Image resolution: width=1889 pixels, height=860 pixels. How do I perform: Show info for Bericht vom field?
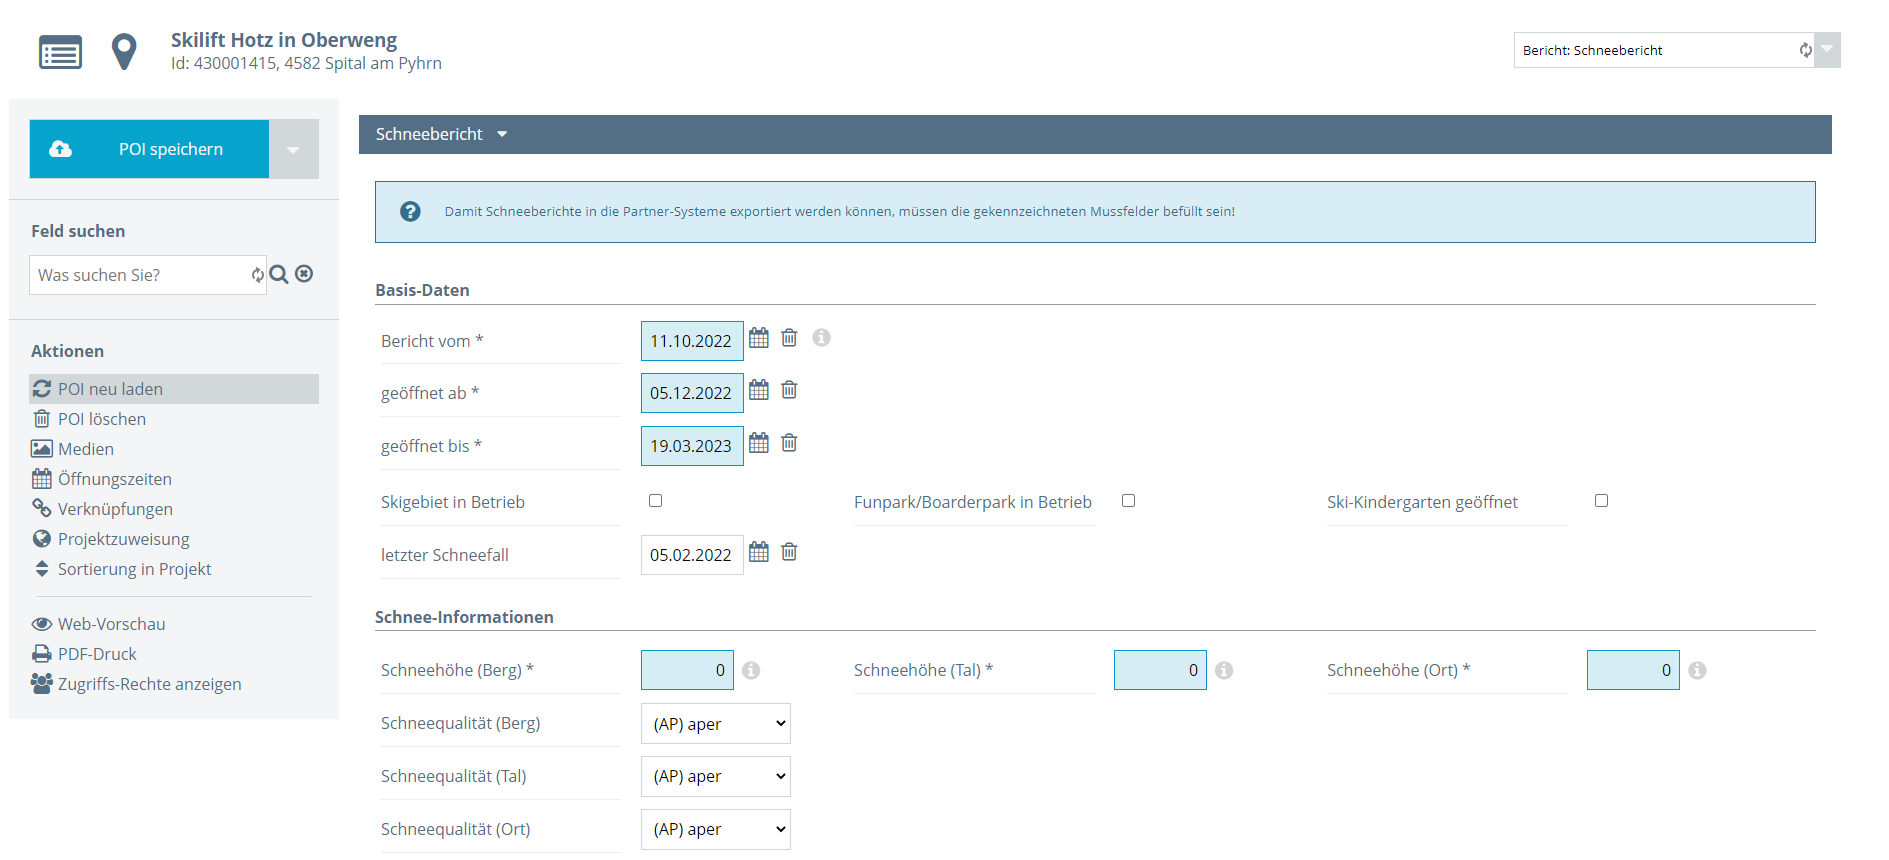(821, 338)
